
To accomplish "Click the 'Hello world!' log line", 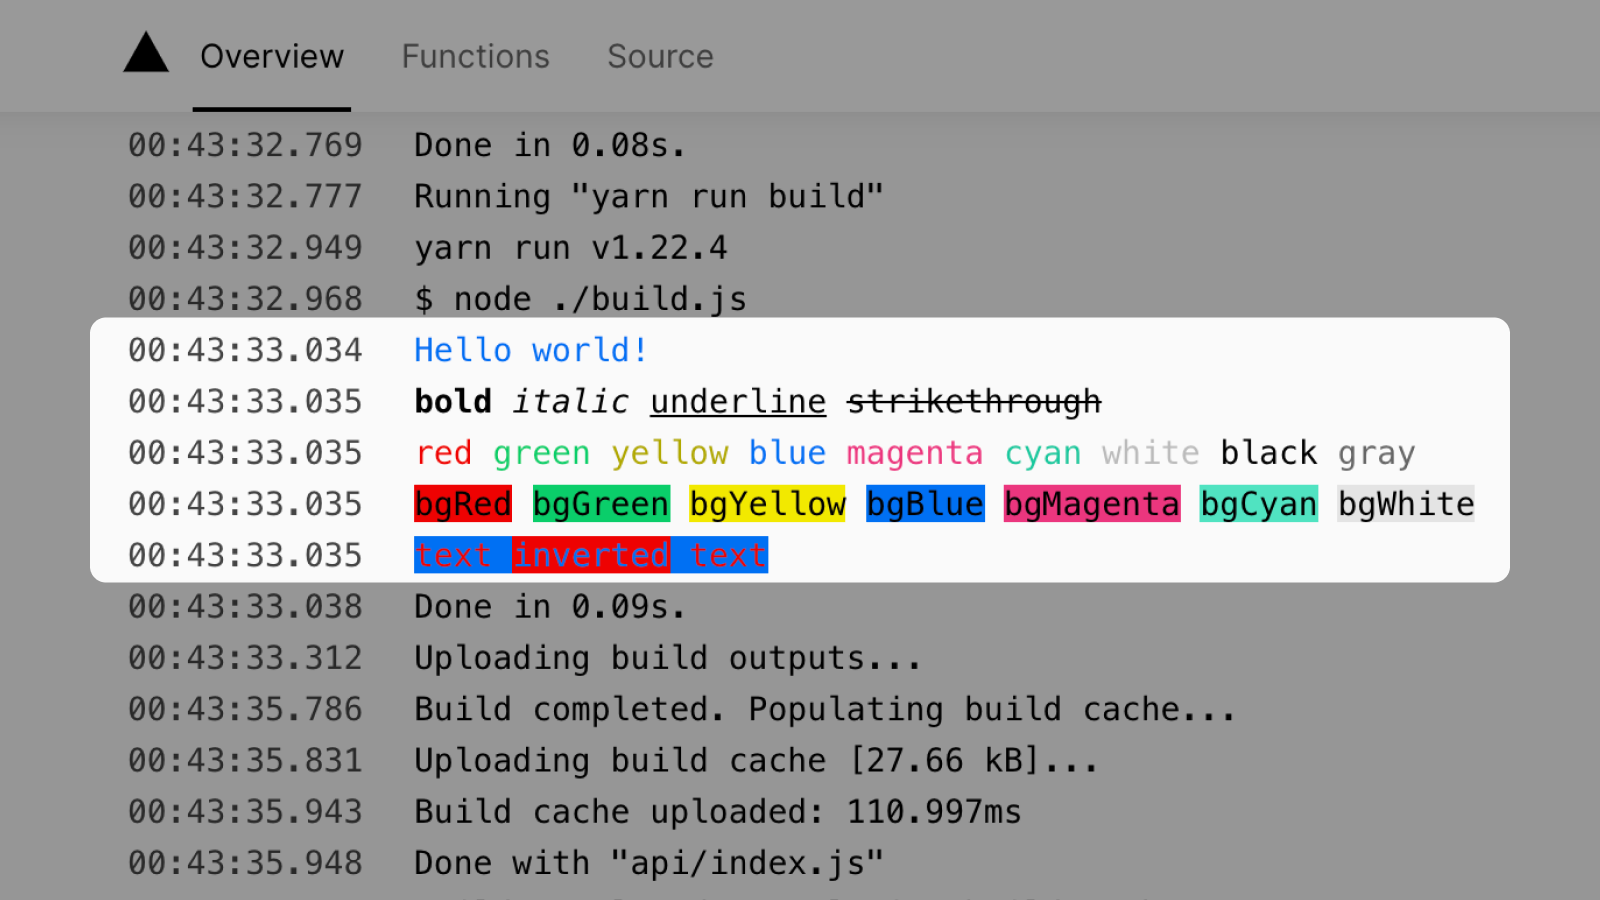I will (529, 350).
